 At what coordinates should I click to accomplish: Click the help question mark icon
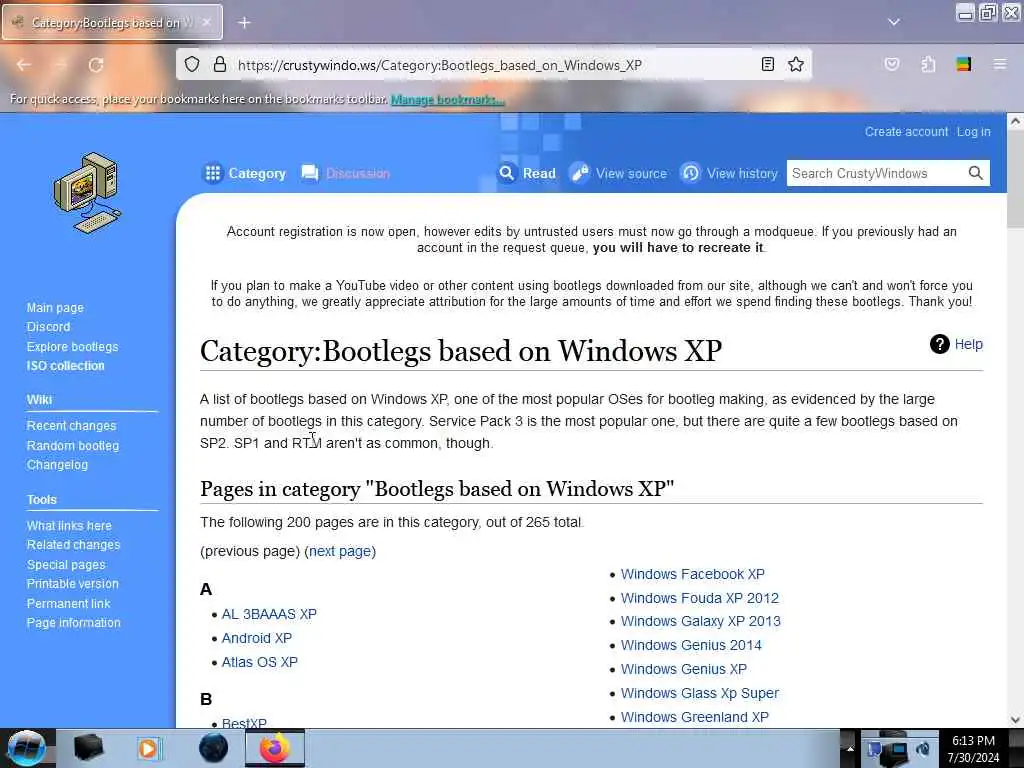coord(940,344)
